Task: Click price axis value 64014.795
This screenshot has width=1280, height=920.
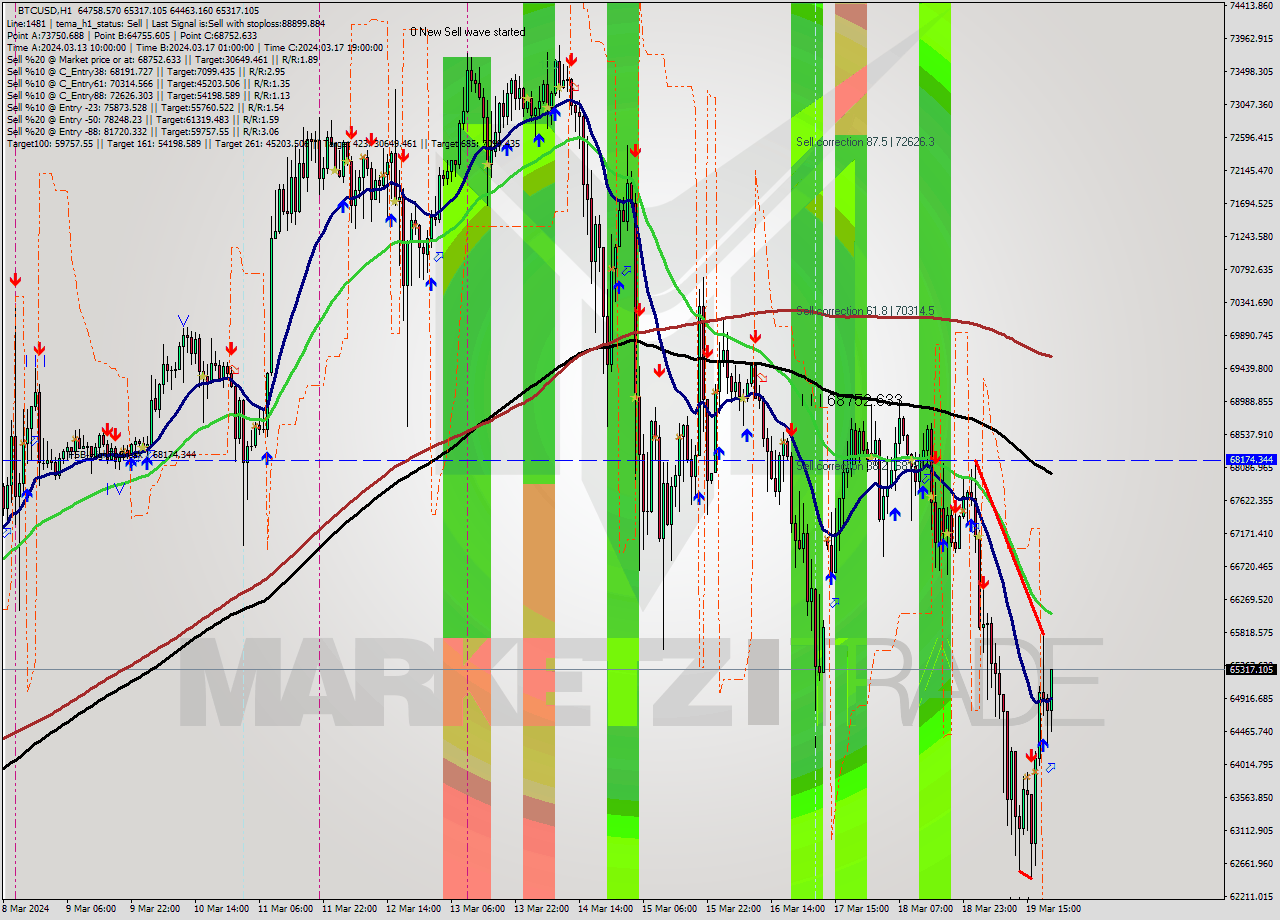Action: (x=1250, y=764)
